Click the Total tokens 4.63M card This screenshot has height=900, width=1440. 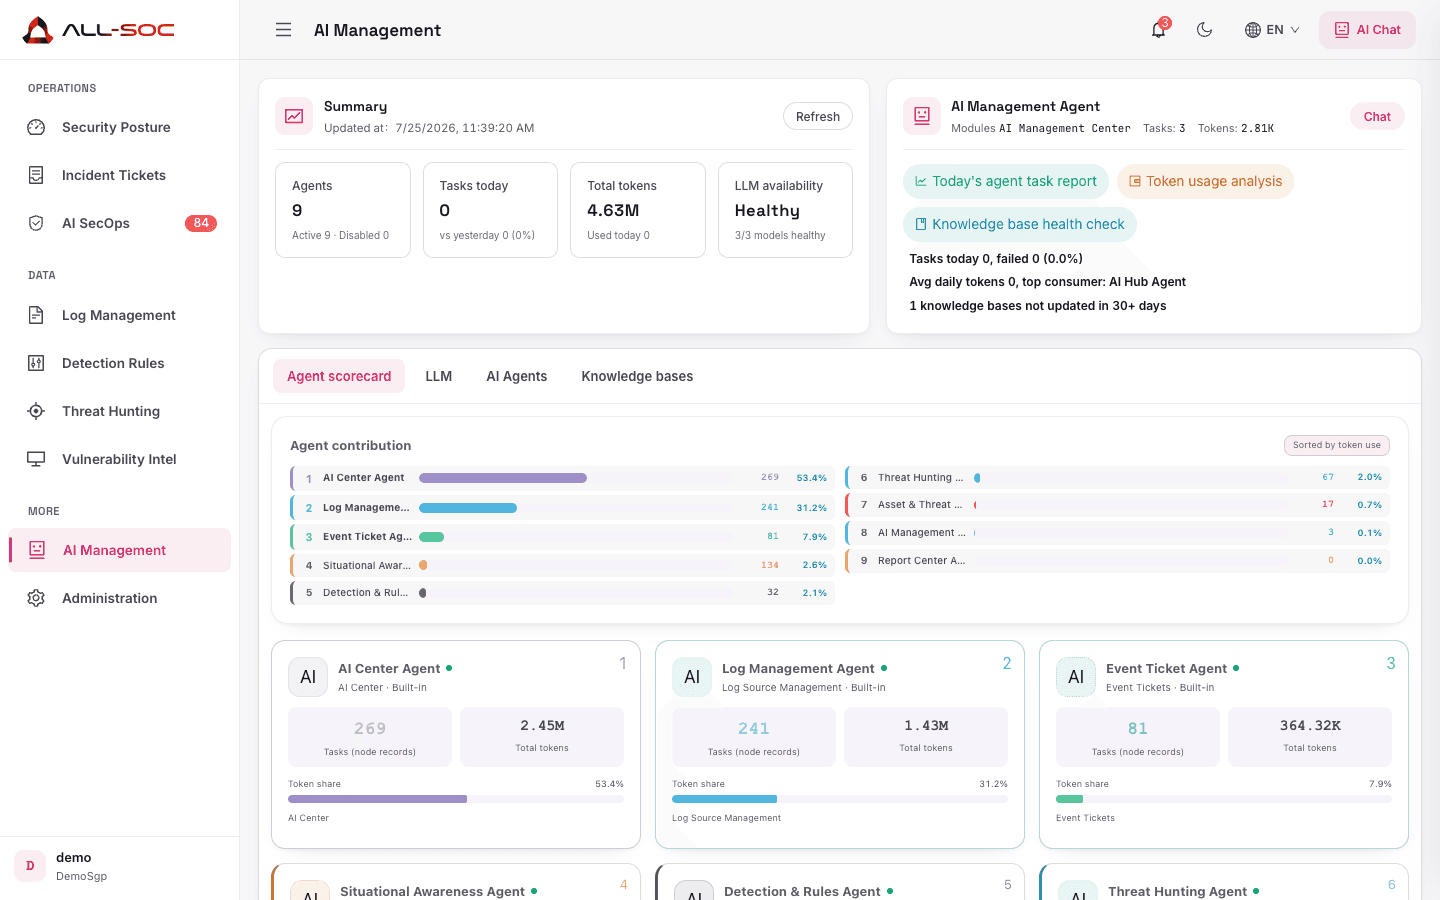coord(638,210)
